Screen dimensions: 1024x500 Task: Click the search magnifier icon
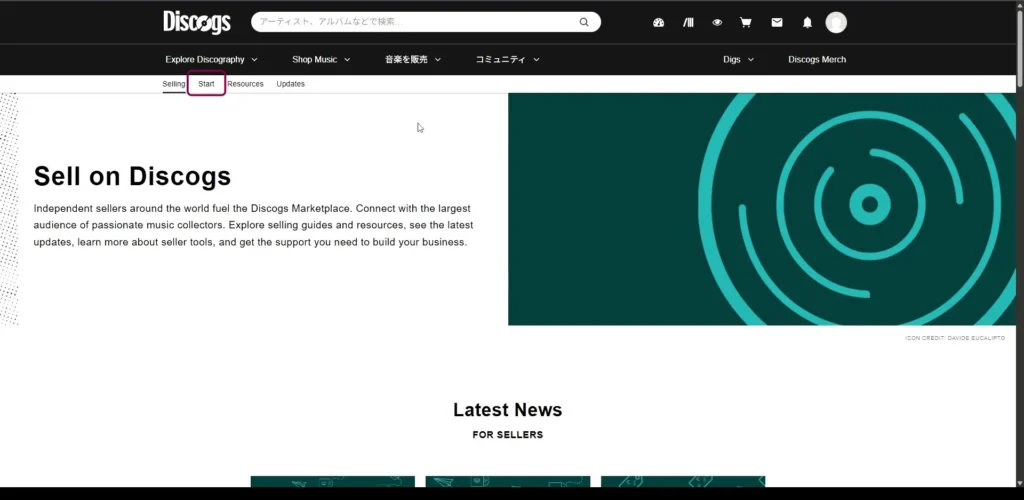point(584,22)
